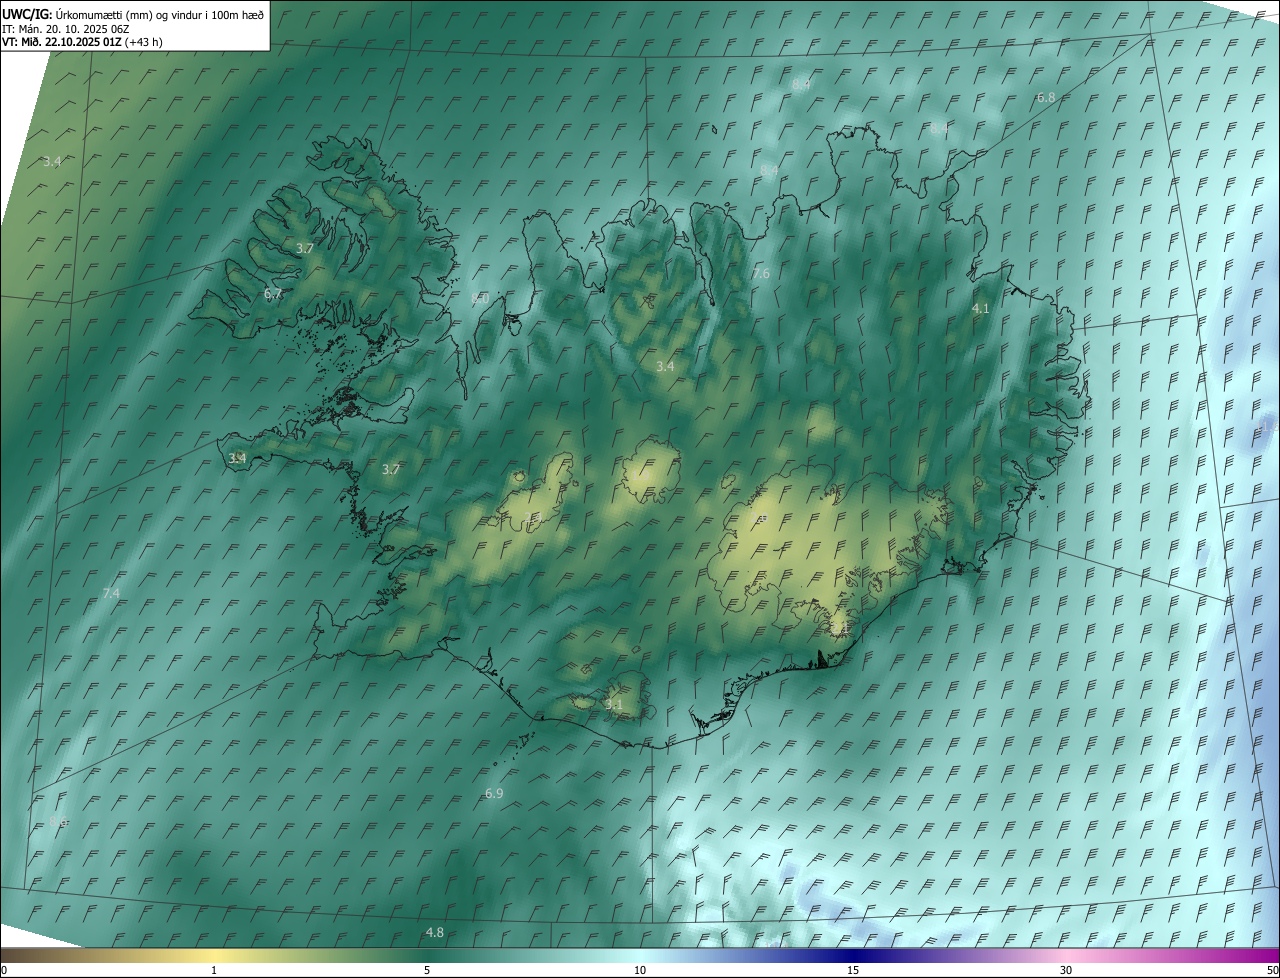Click the 5 tick on the color scale
The width and height of the screenshot is (1280, 978).
click(x=427, y=970)
